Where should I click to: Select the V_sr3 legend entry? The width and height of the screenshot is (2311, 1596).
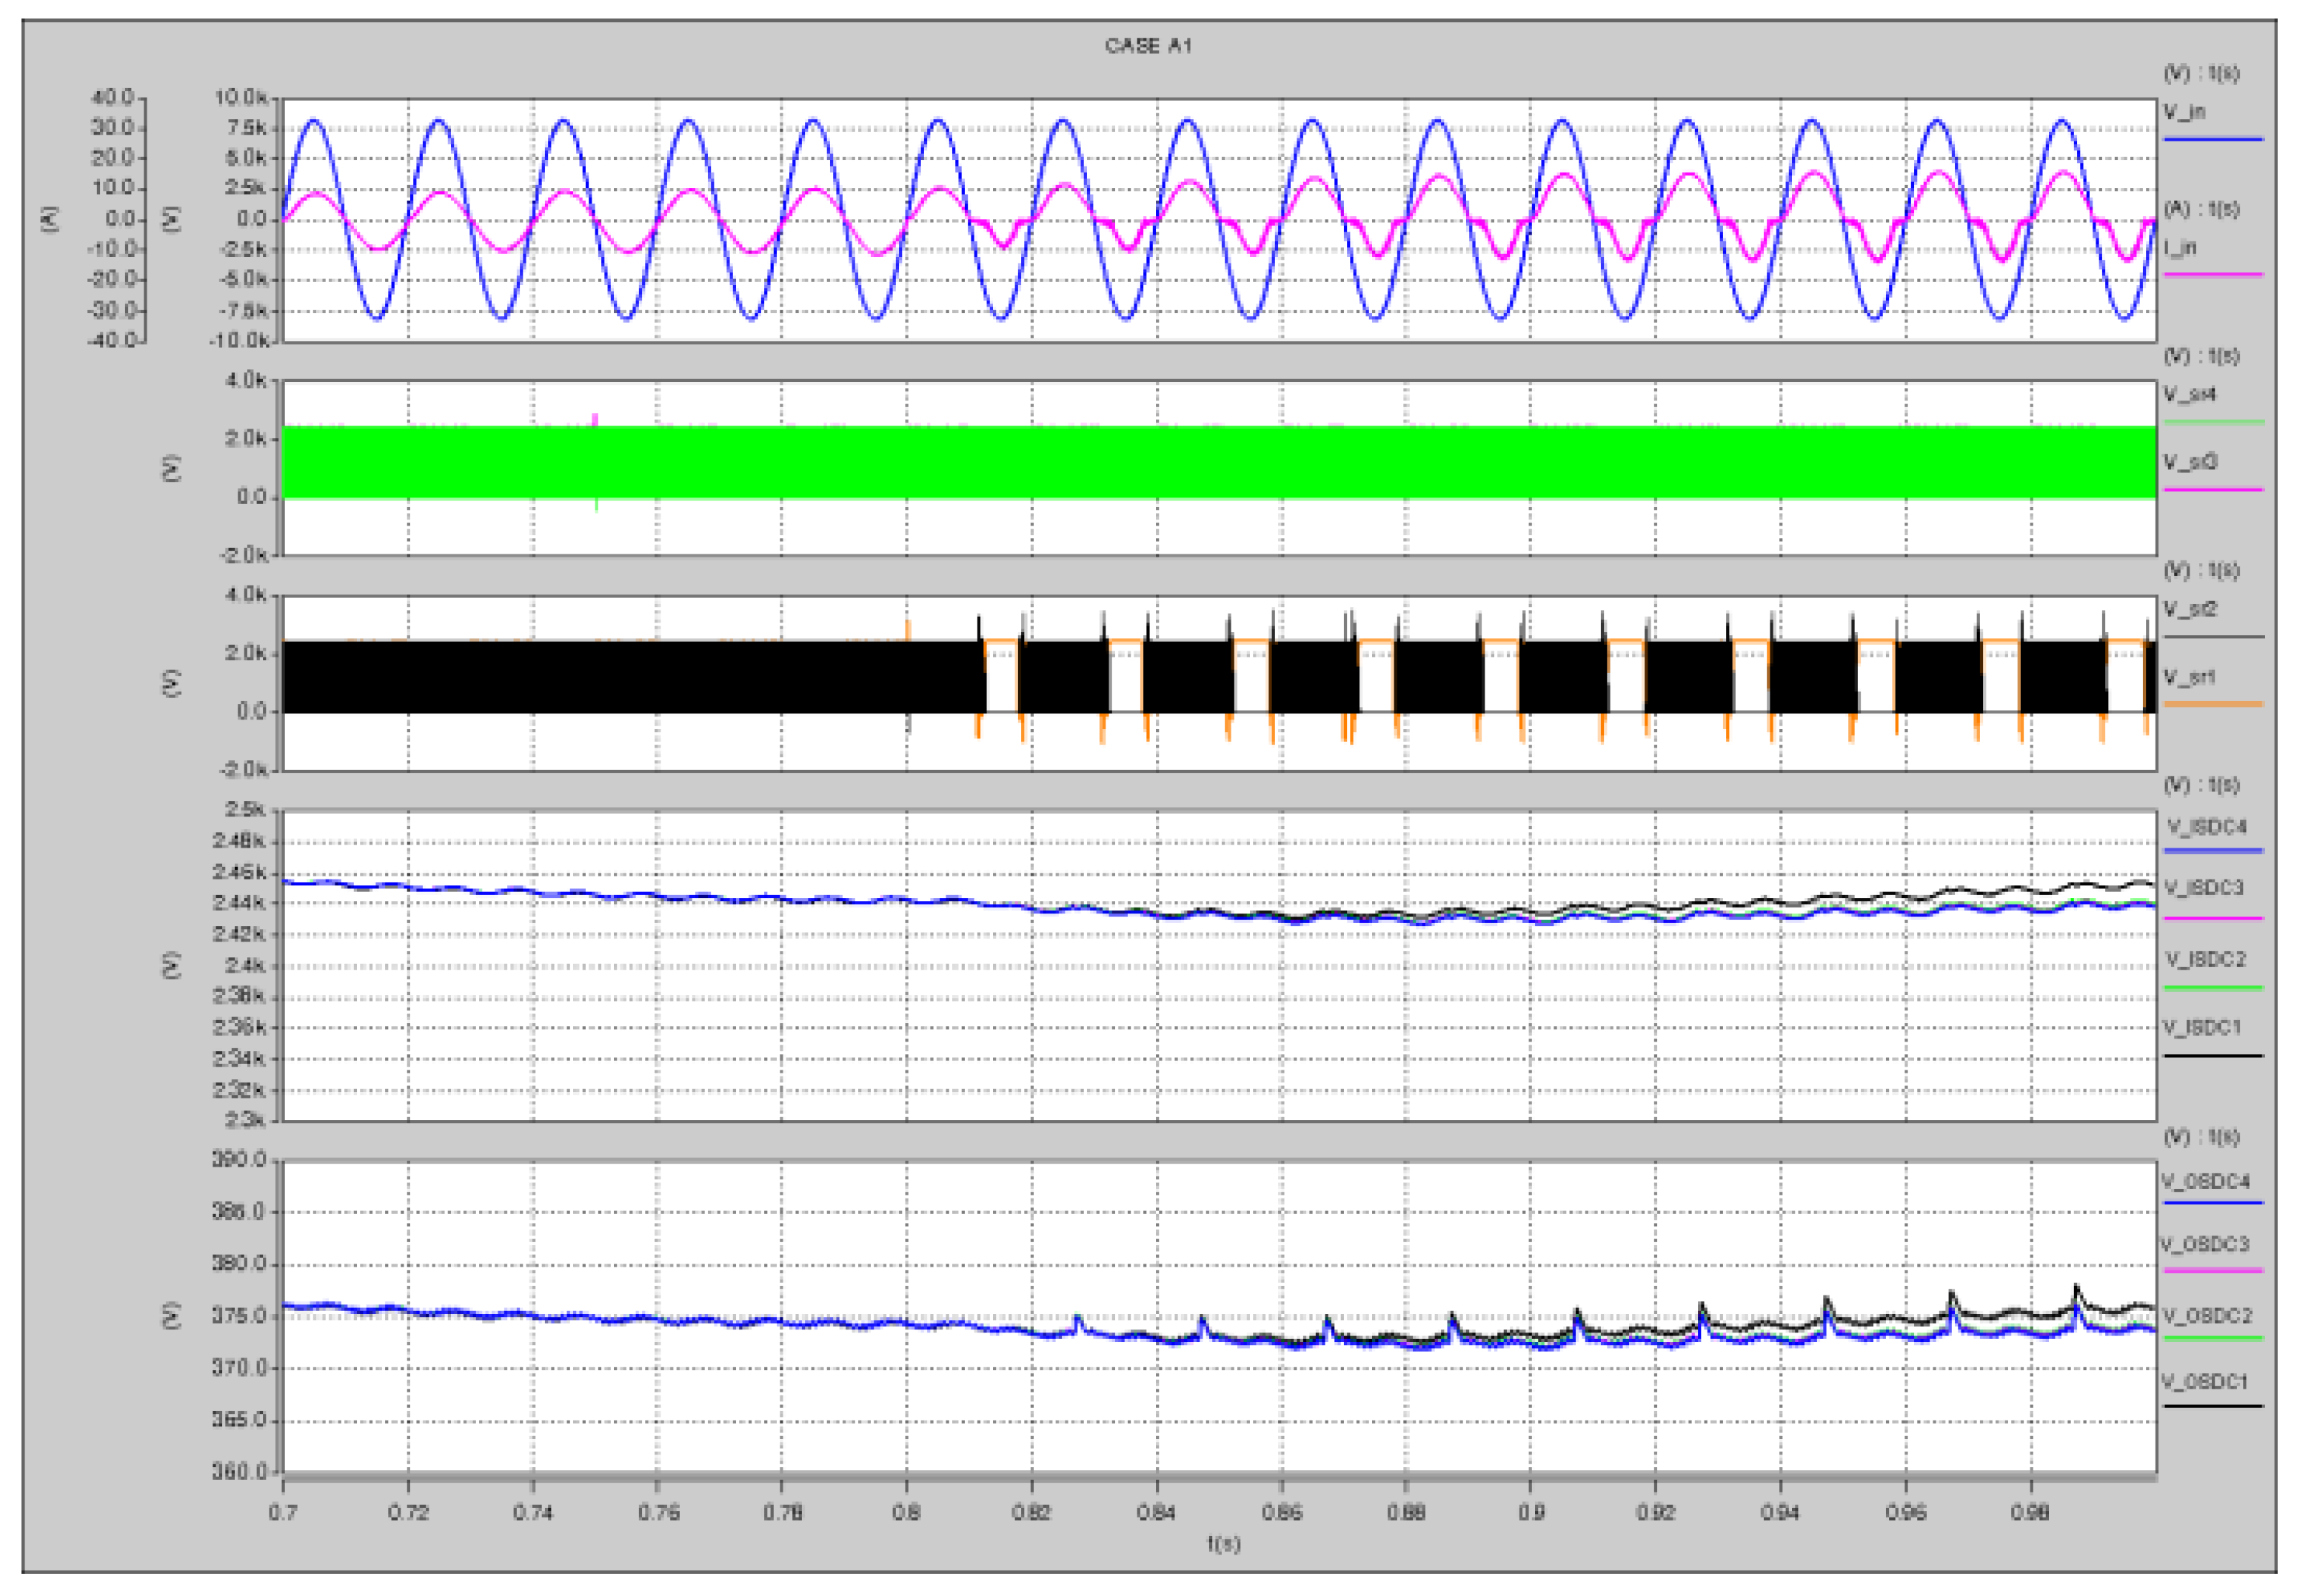(x=2190, y=461)
